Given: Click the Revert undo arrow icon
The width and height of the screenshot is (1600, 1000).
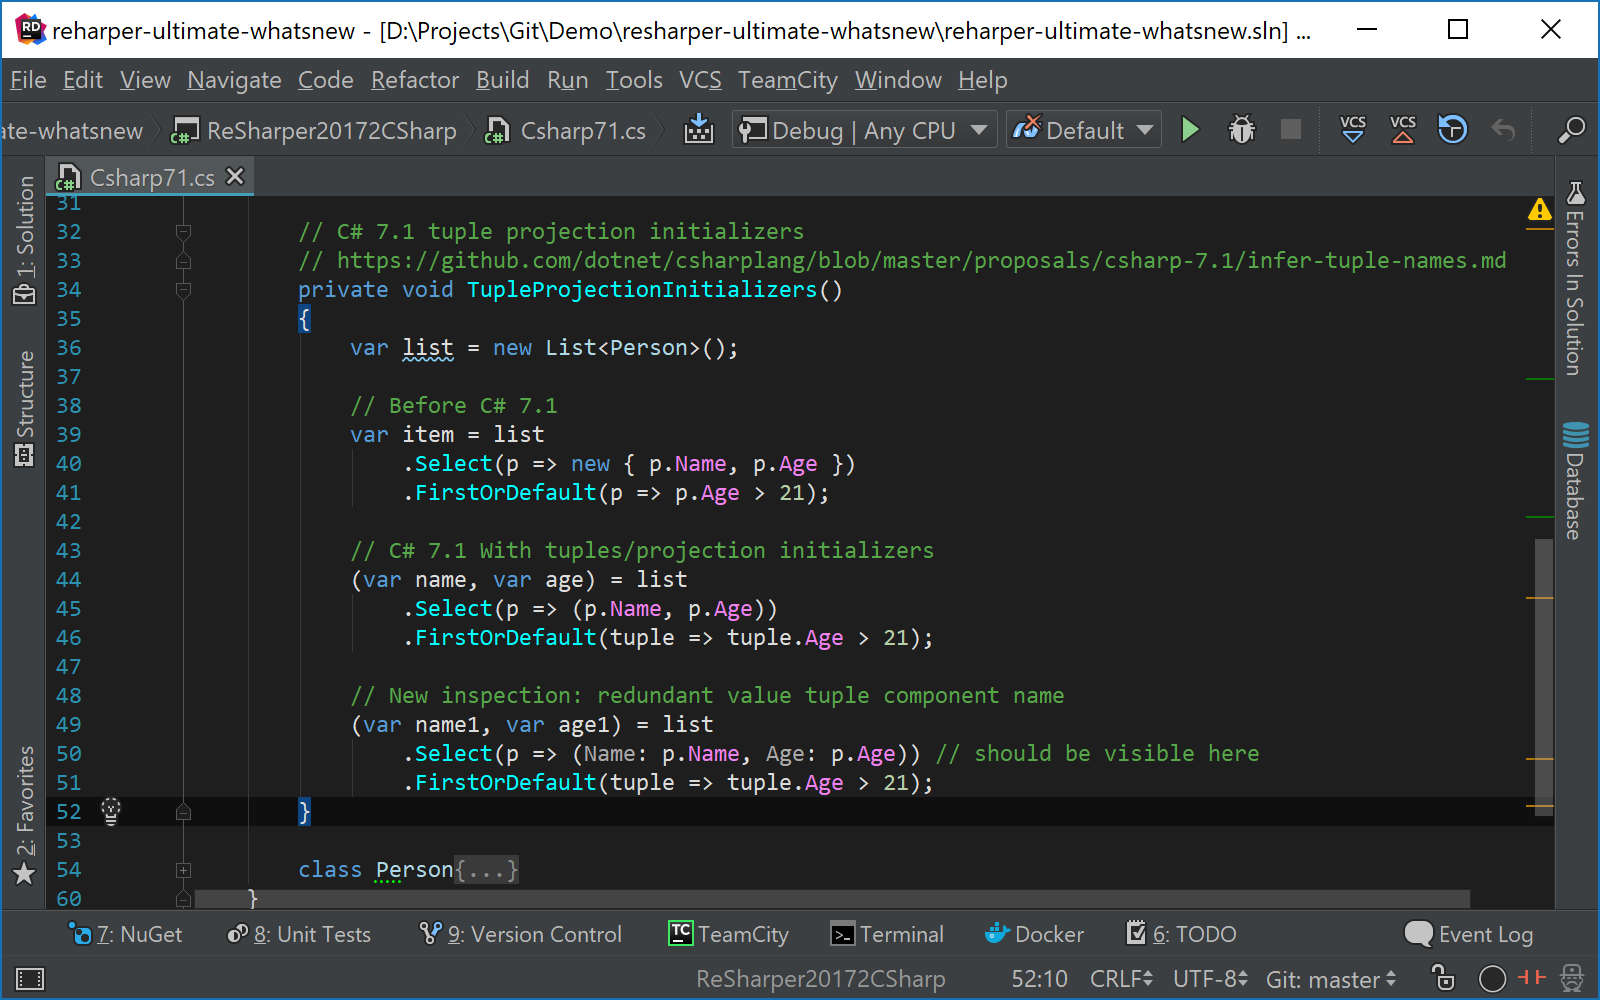Looking at the screenshot, I should pos(1503,129).
